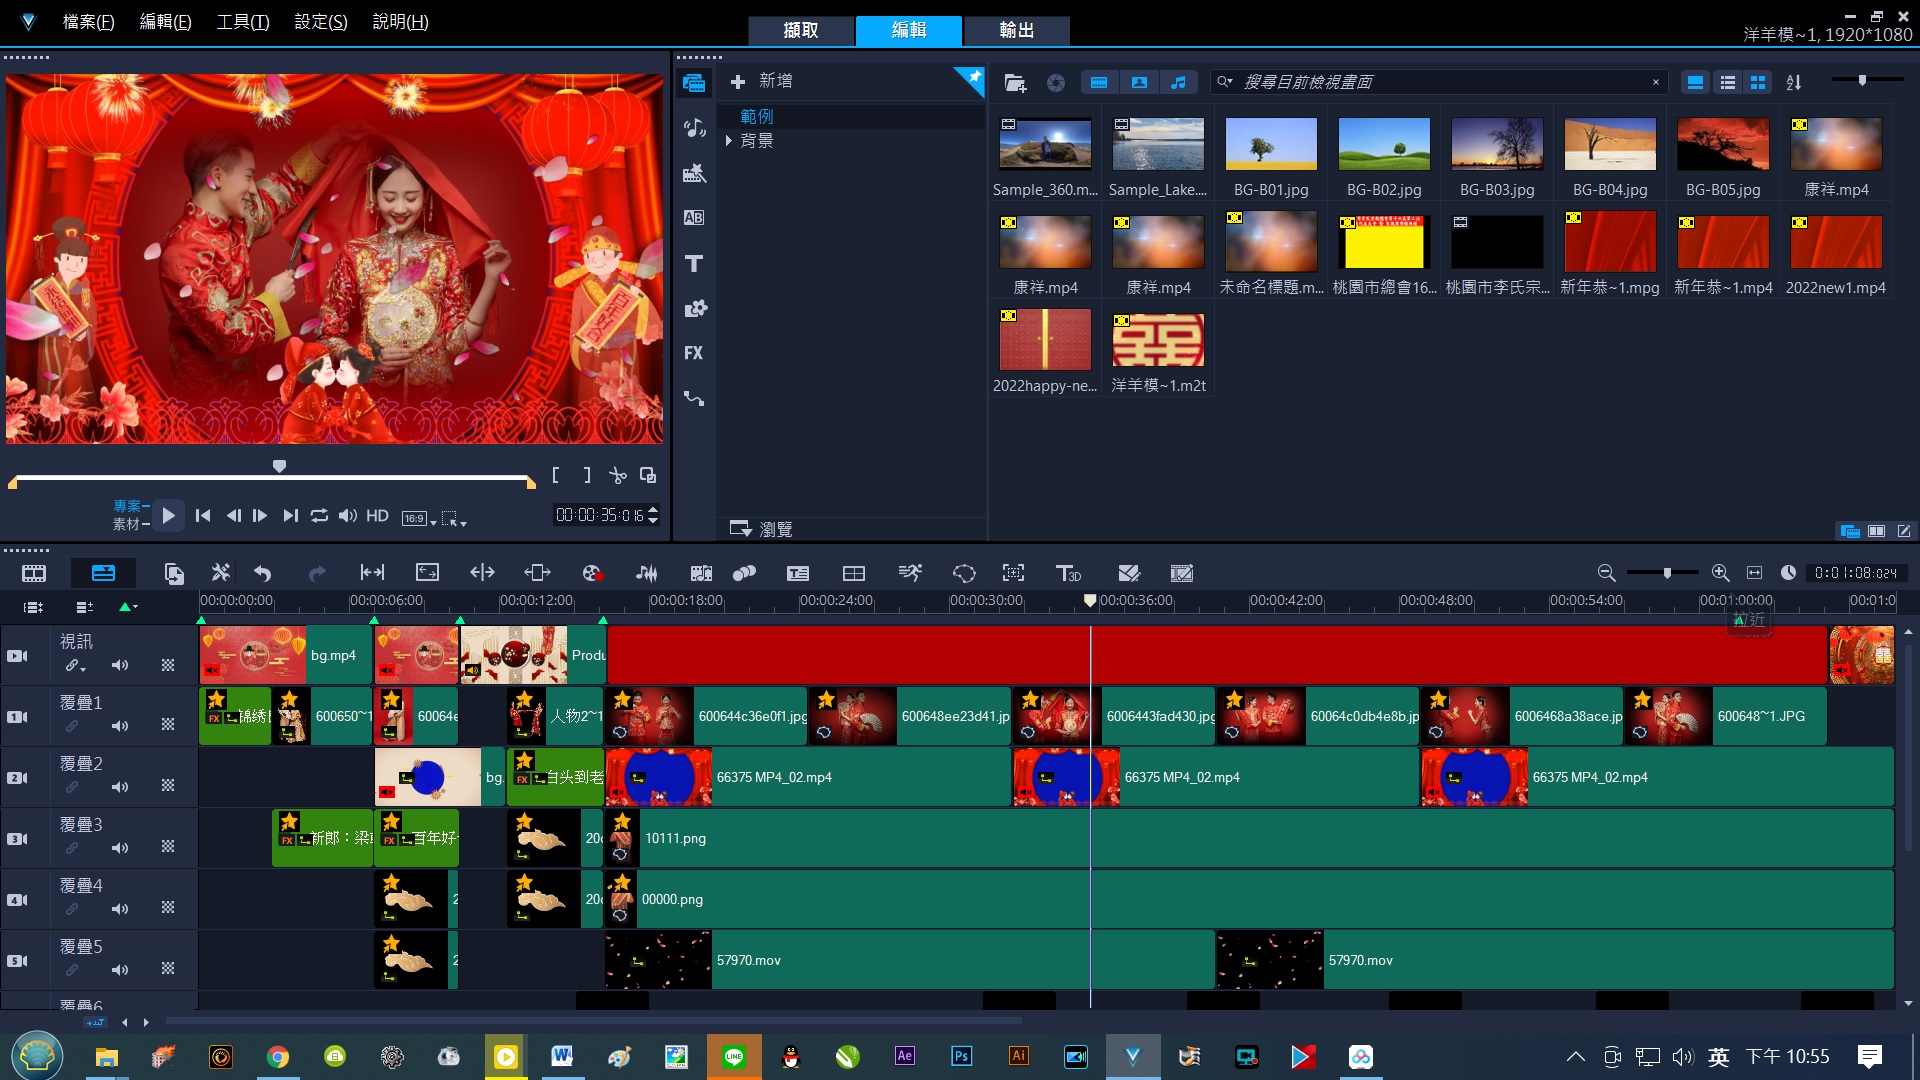The width and height of the screenshot is (1920, 1080).
Task: Open the Sound library panel icon
Action: pyautogui.click(x=694, y=128)
